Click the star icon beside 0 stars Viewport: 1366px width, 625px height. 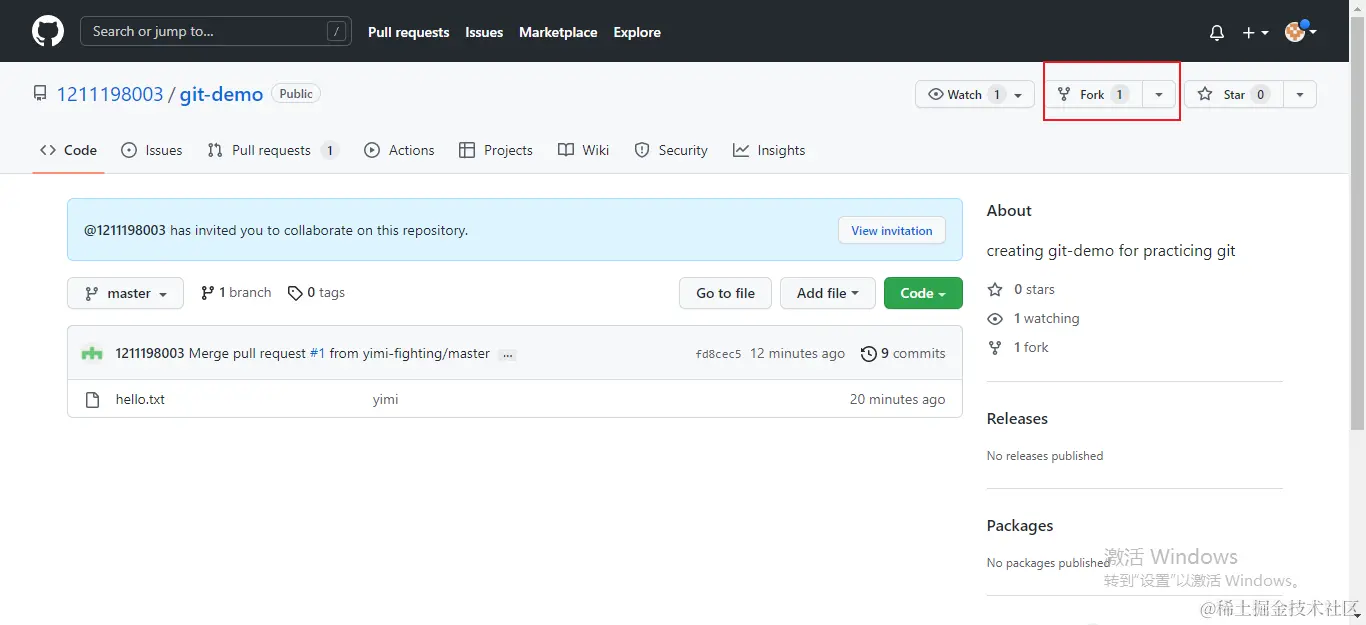pyautogui.click(x=995, y=289)
